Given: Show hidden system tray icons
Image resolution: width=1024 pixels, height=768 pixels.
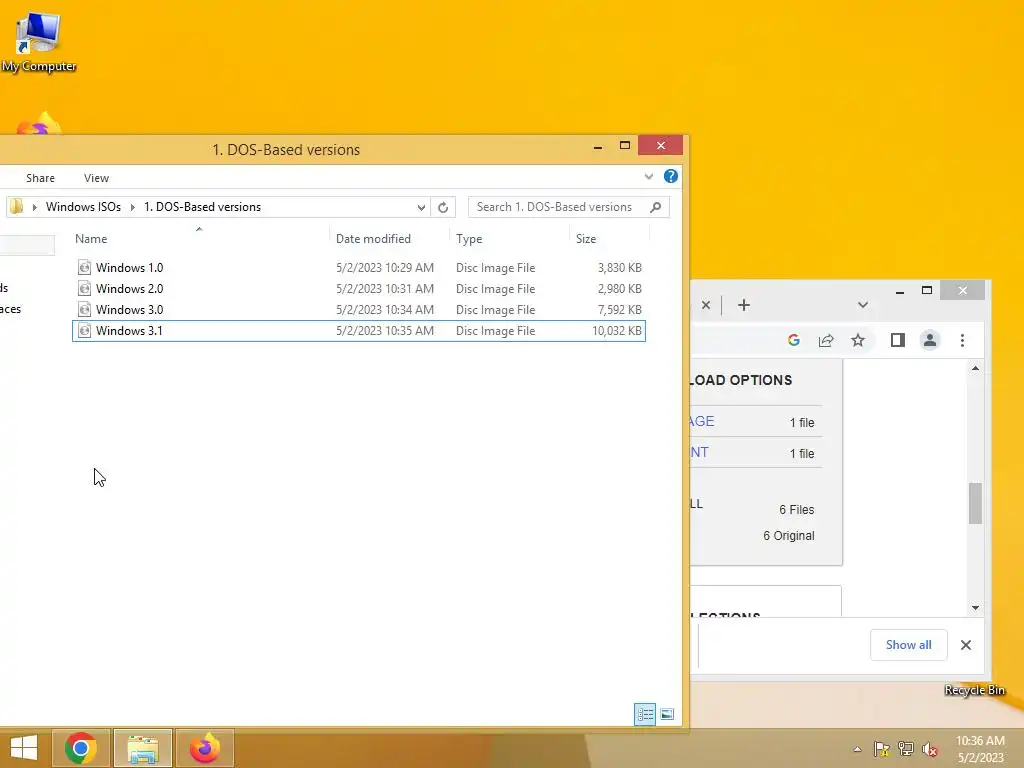Looking at the screenshot, I should (x=857, y=749).
